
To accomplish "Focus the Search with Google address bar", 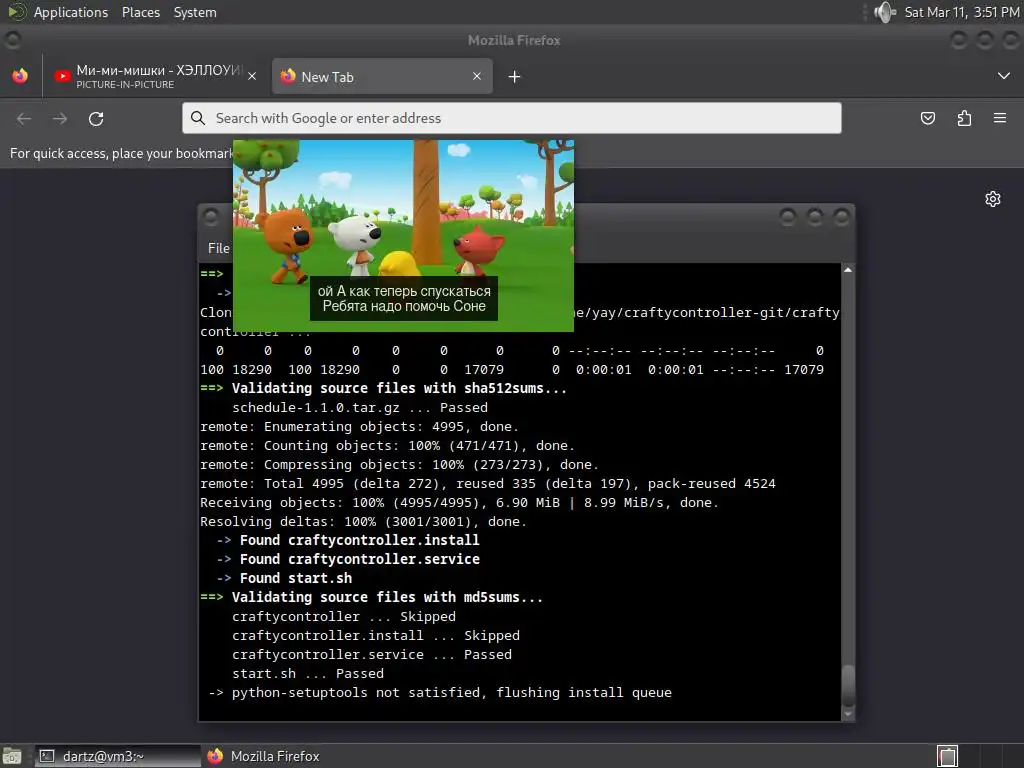I will 511,118.
